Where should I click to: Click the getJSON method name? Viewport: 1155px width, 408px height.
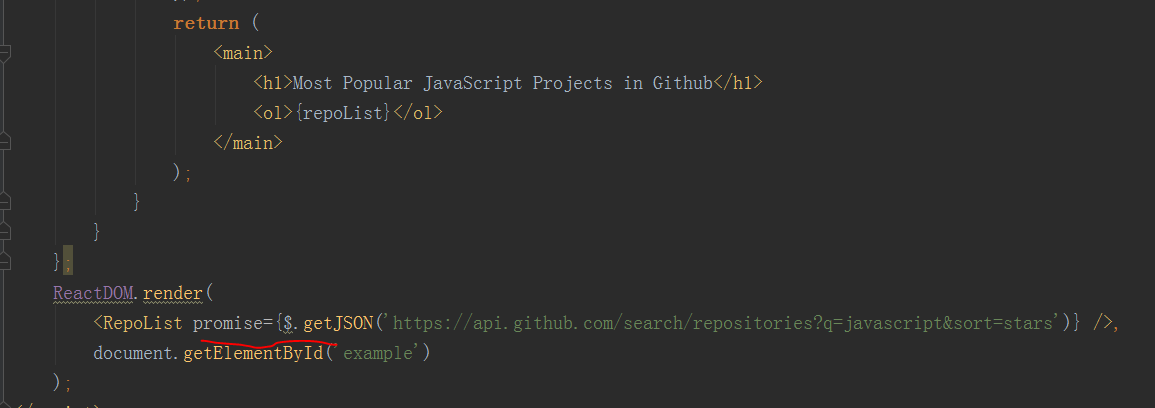pos(338,323)
